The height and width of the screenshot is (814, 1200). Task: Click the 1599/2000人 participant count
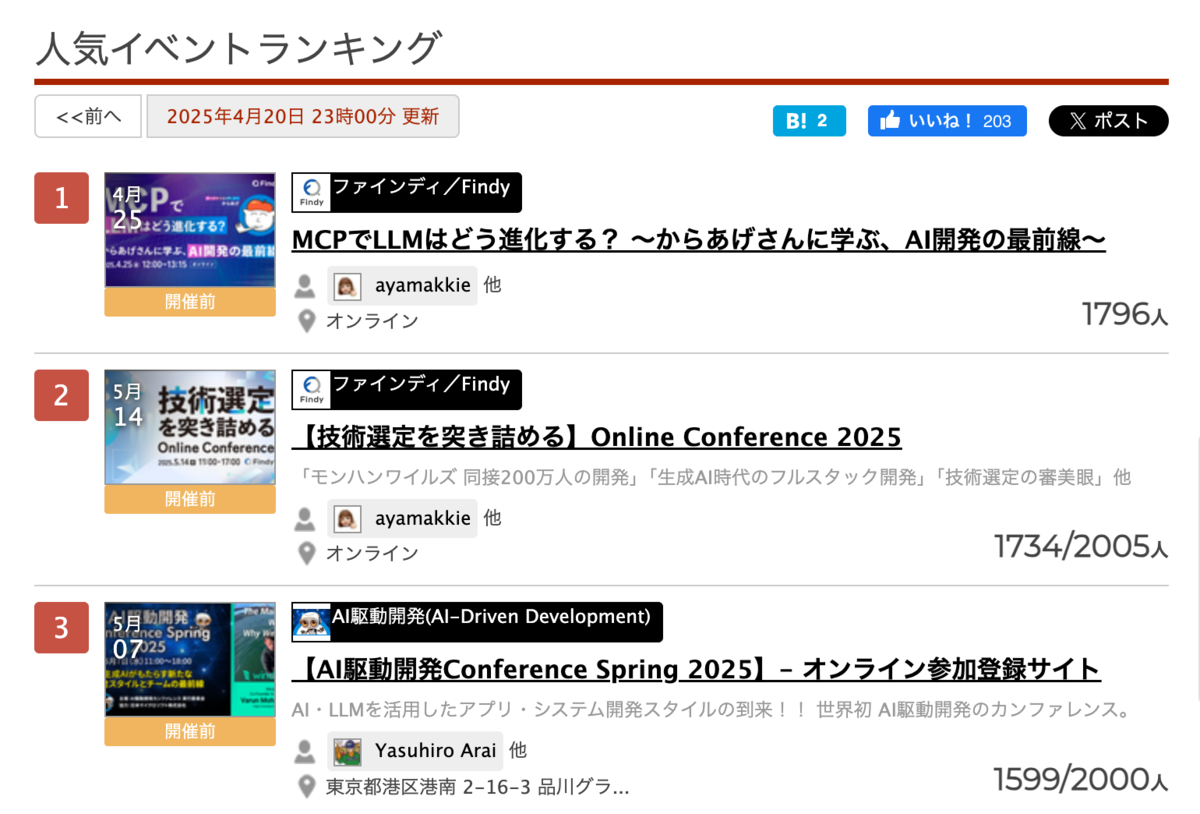pyautogui.click(x=1081, y=778)
